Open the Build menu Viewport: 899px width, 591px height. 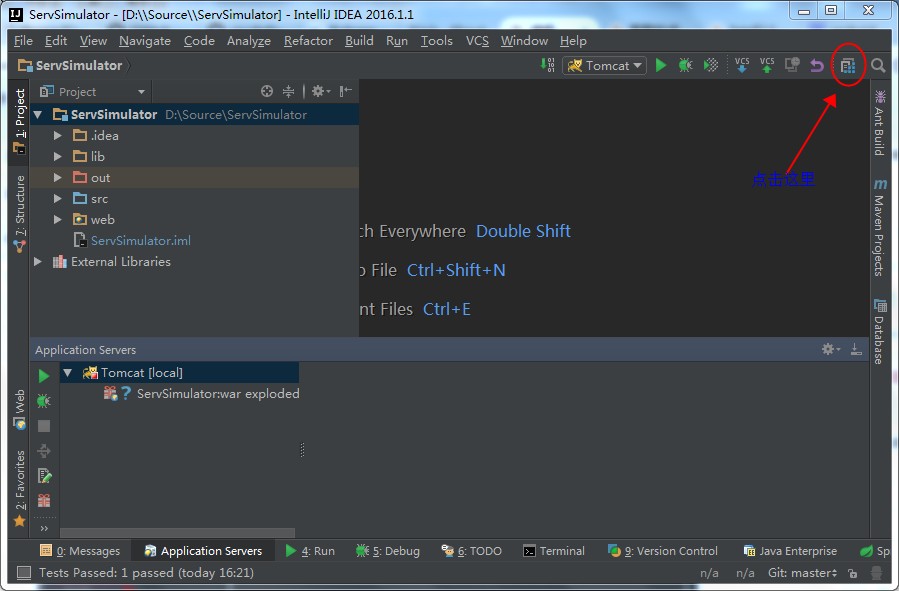tap(359, 41)
